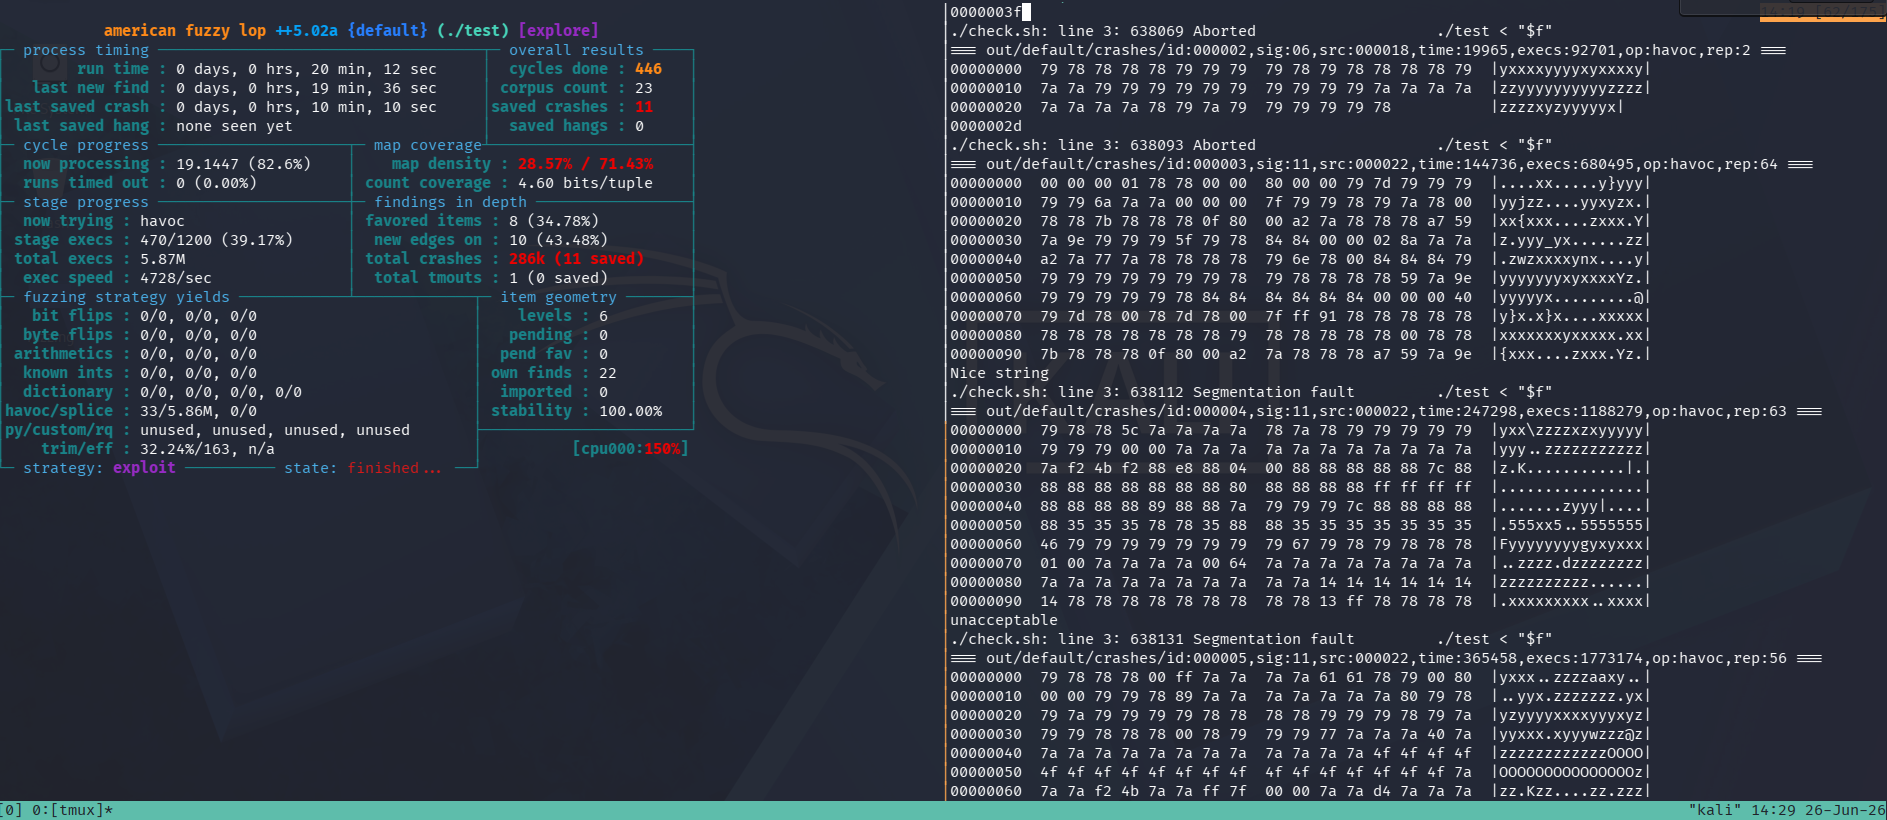Click the 'overall results' section header

pyautogui.click(x=576, y=50)
